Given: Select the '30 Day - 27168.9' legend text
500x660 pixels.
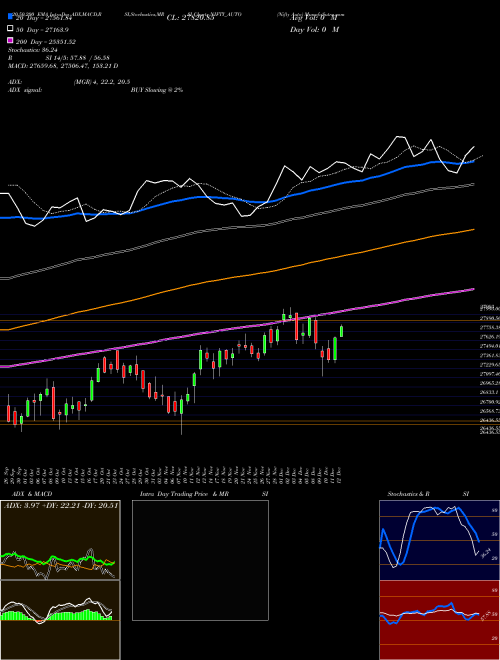Looking at the screenshot, I should 43,30.
